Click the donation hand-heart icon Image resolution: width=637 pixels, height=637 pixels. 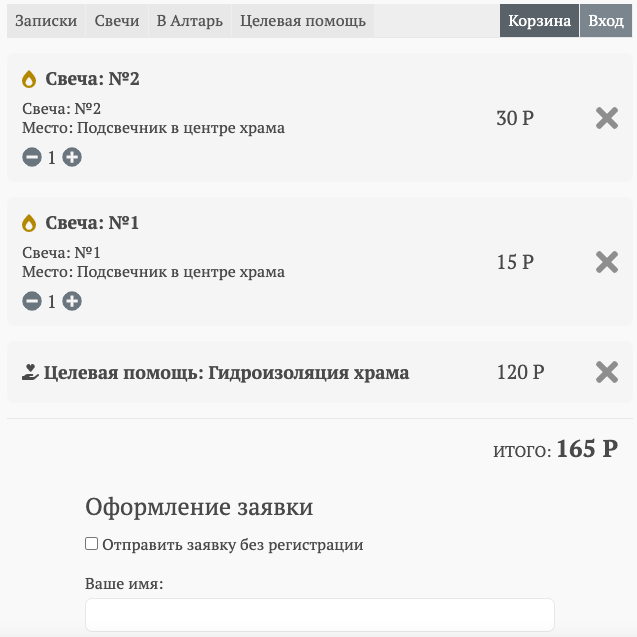click(x=30, y=373)
